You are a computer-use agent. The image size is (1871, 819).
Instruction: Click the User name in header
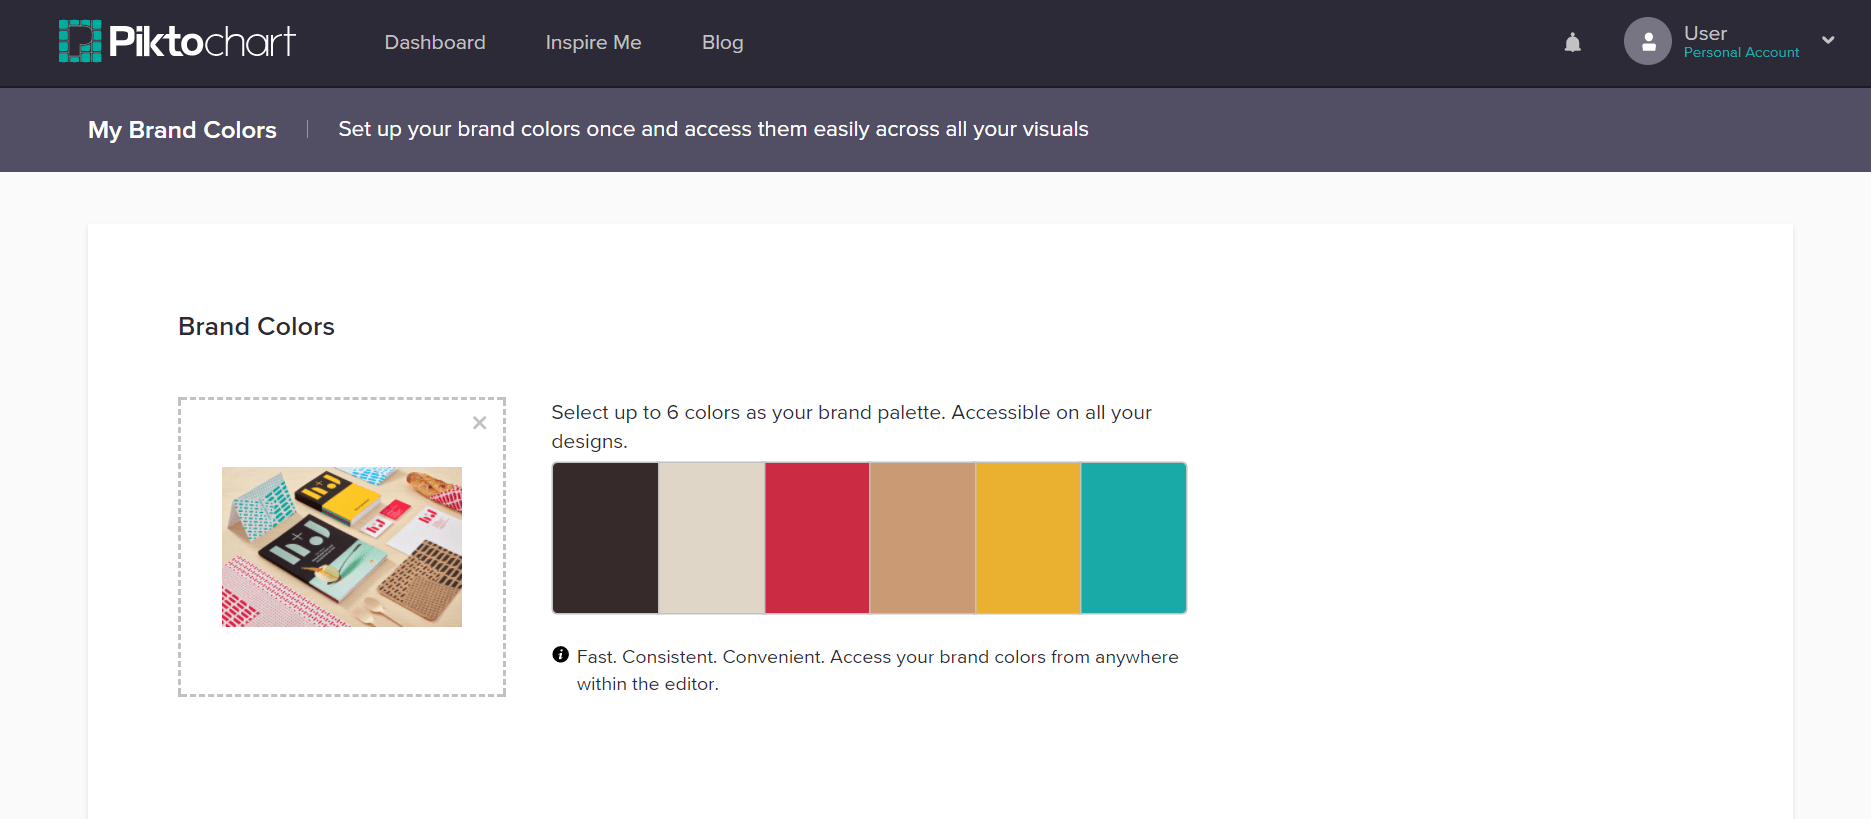tap(1705, 33)
